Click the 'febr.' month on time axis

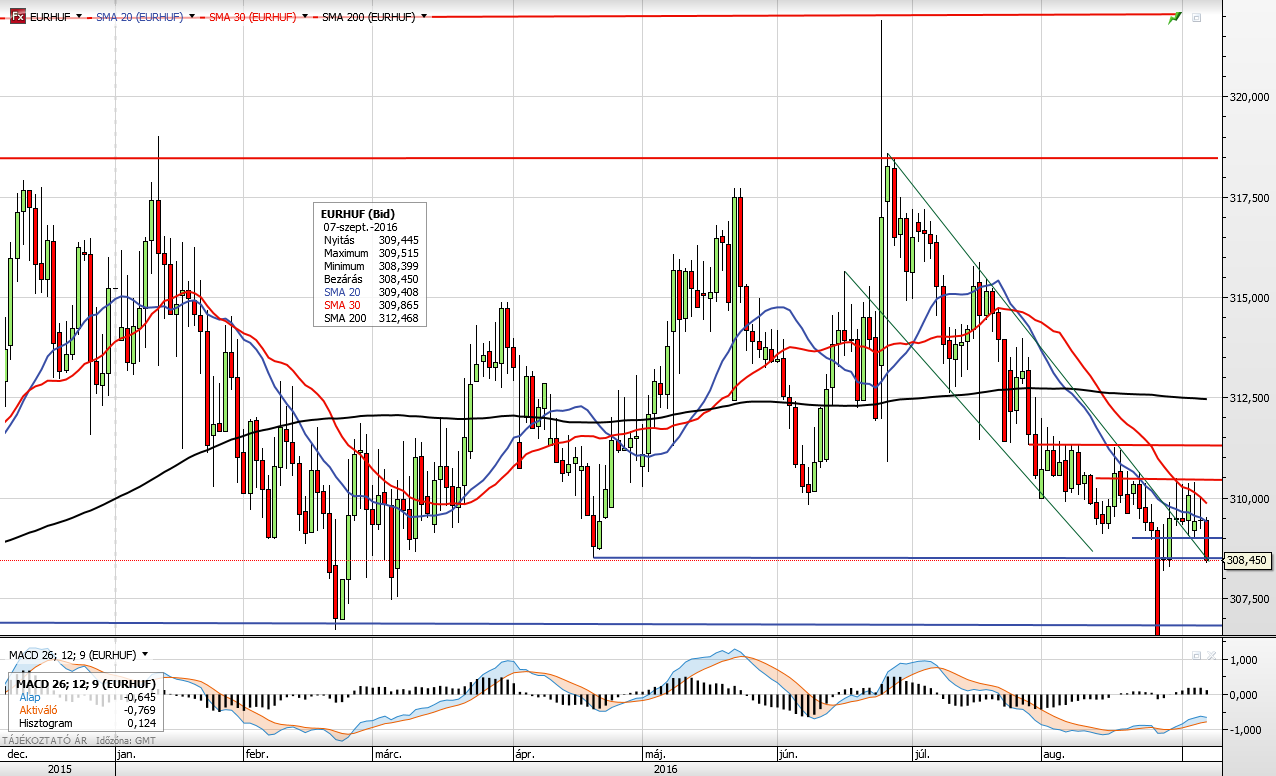(259, 755)
